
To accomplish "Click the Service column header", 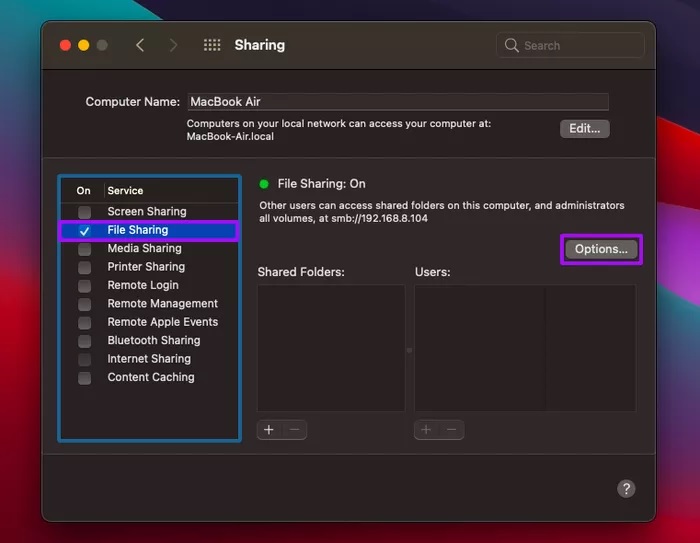I will (x=125, y=191).
